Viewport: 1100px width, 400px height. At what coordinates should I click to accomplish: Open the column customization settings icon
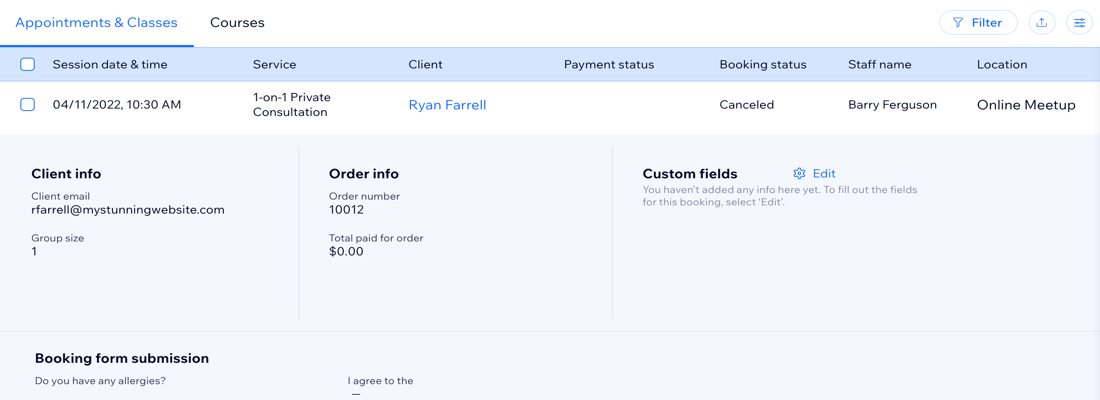coord(1079,23)
